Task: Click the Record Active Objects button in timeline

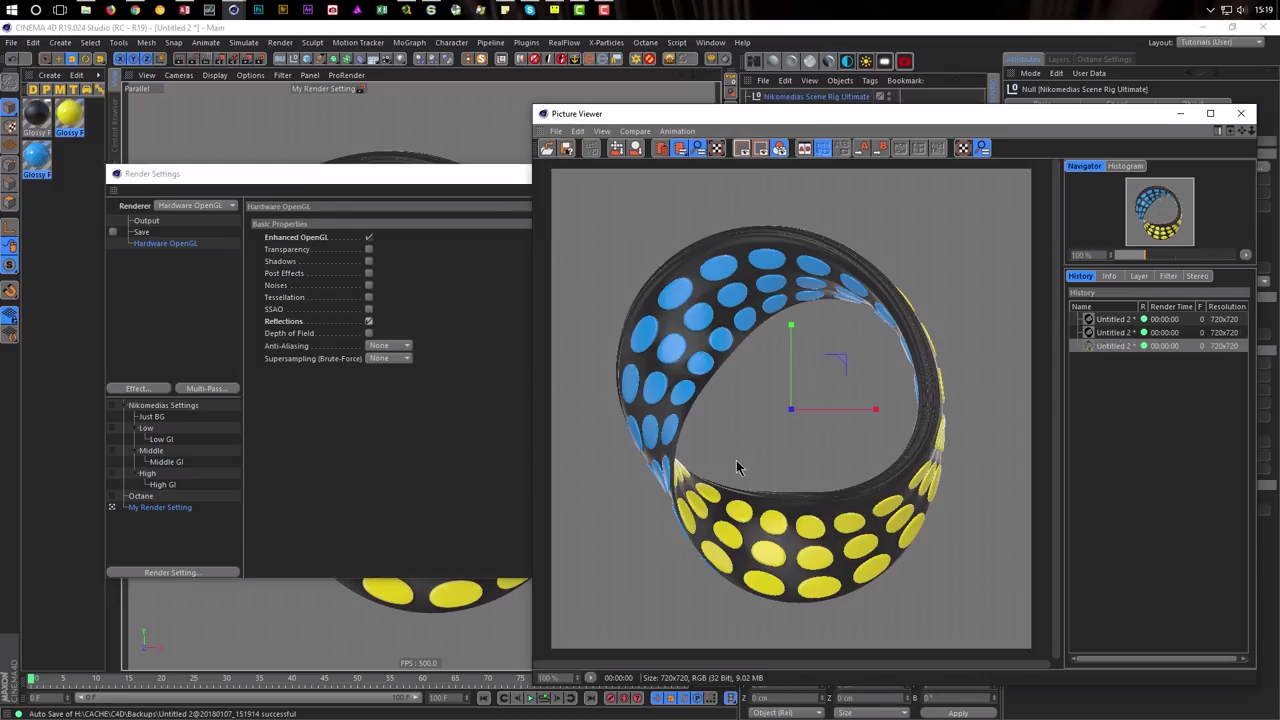Action: coord(610,698)
